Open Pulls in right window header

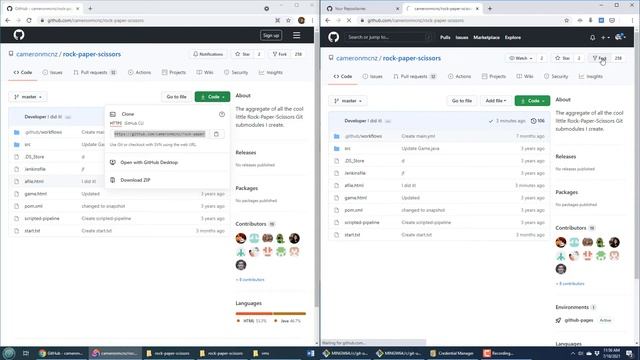[445, 38]
